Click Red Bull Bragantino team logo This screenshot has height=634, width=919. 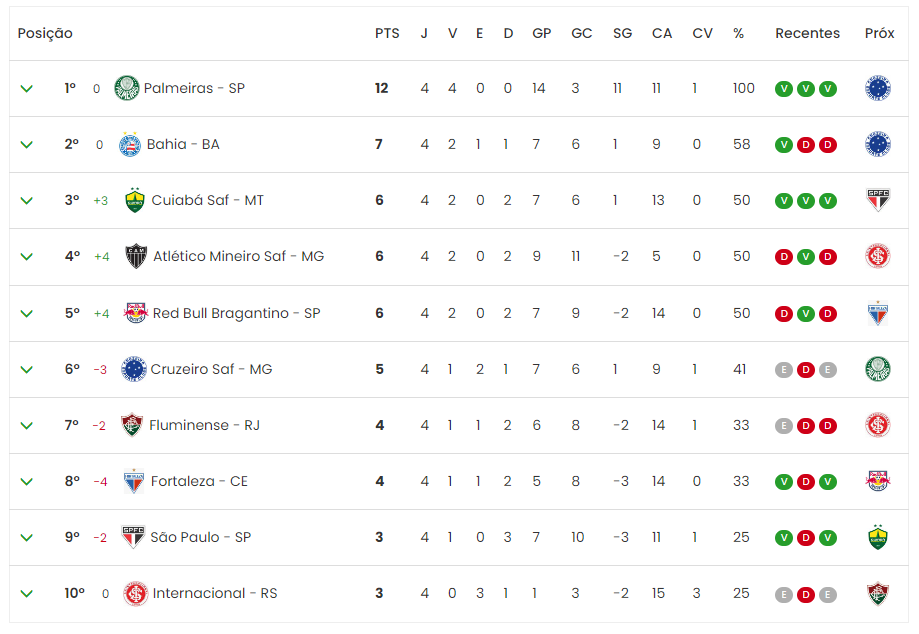(x=135, y=313)
